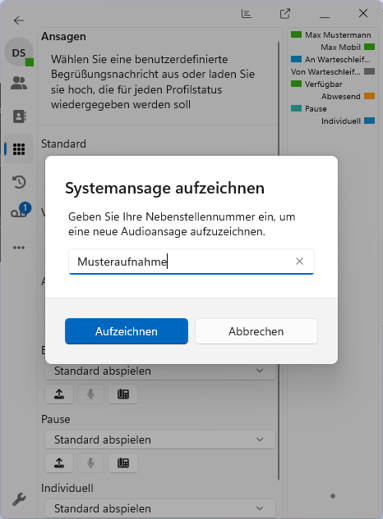This screenshot has height=519, width=383.
Task: Click into the Nebenstellennummer input field
Action: pyautogui.click(x=191, y=262)
